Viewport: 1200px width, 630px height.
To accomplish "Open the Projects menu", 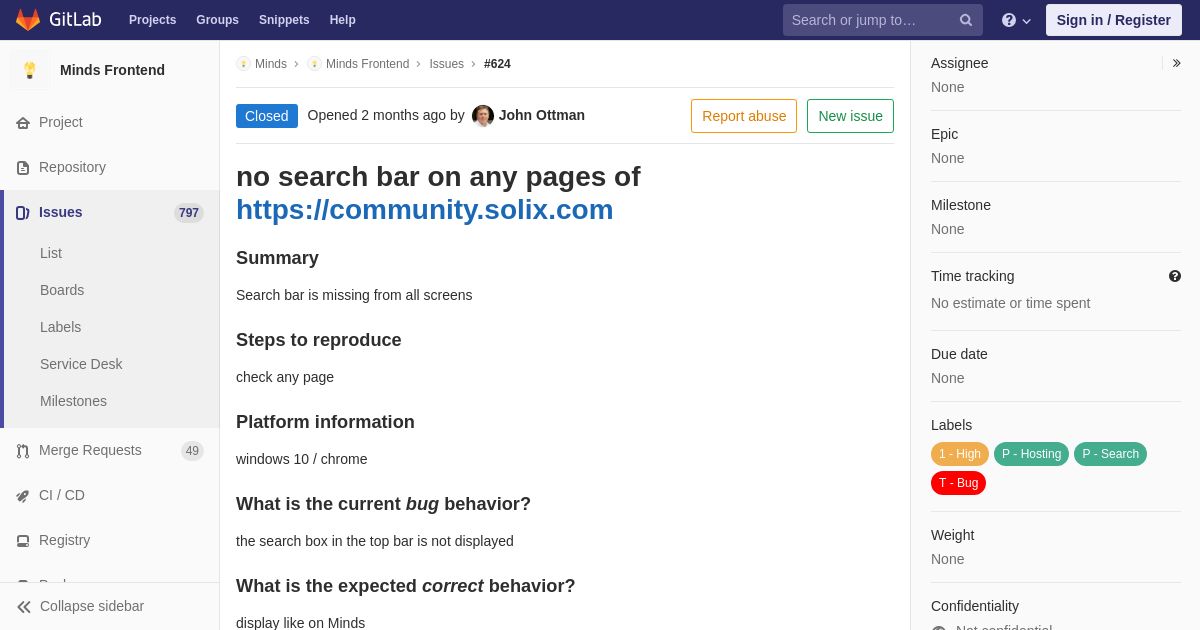I will tap(153, 20).
